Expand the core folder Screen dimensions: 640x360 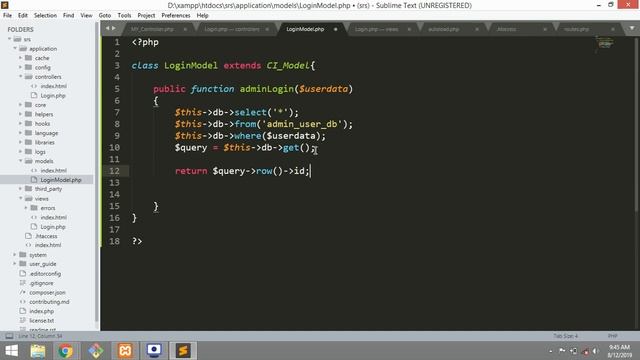[x=20, y=105]
